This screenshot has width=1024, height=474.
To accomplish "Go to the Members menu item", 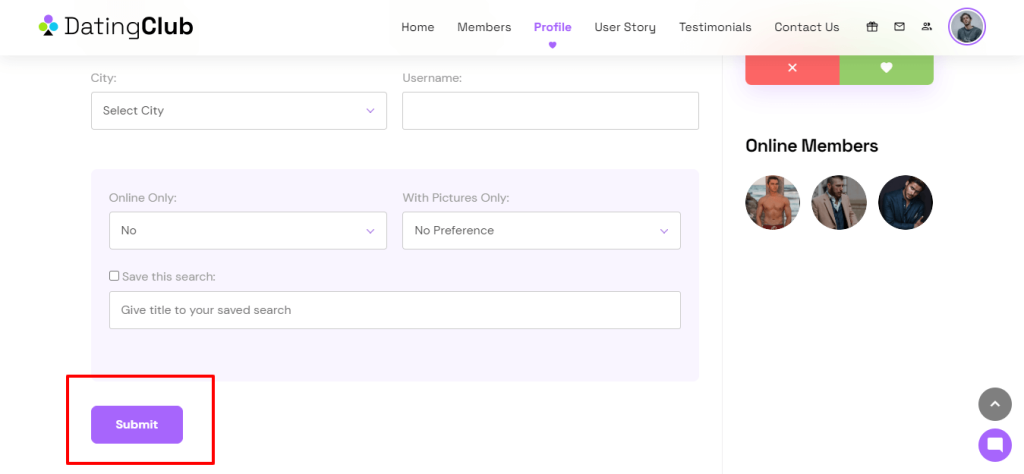I will coord(484,27).
